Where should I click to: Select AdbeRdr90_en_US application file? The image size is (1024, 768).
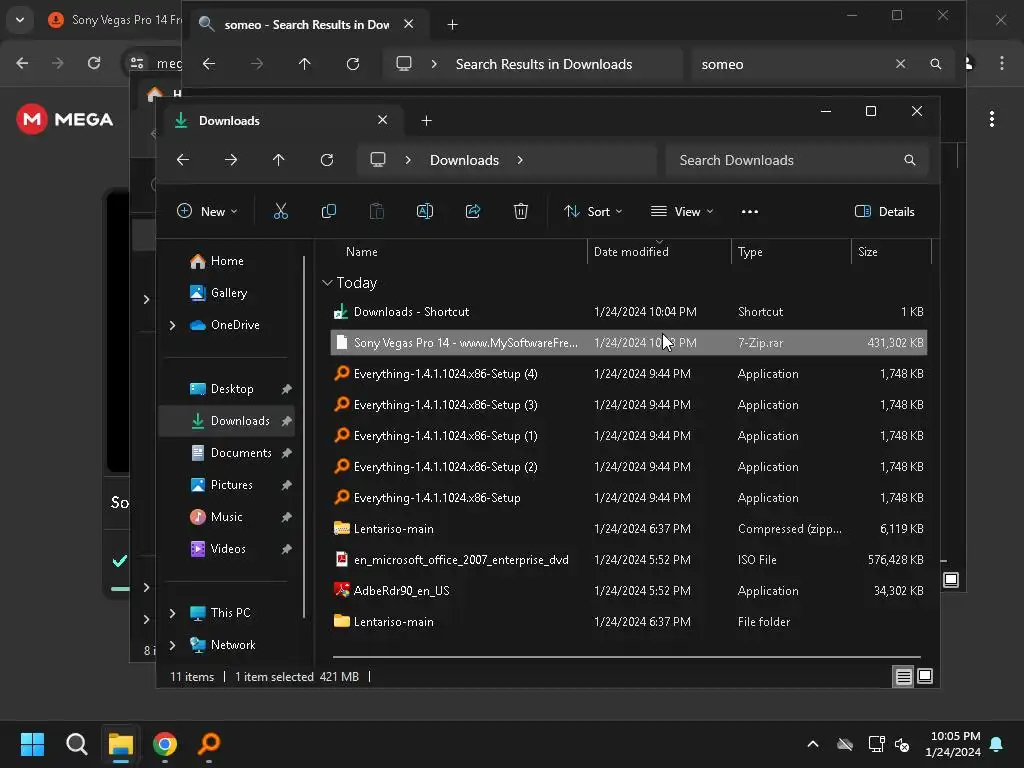629,590
